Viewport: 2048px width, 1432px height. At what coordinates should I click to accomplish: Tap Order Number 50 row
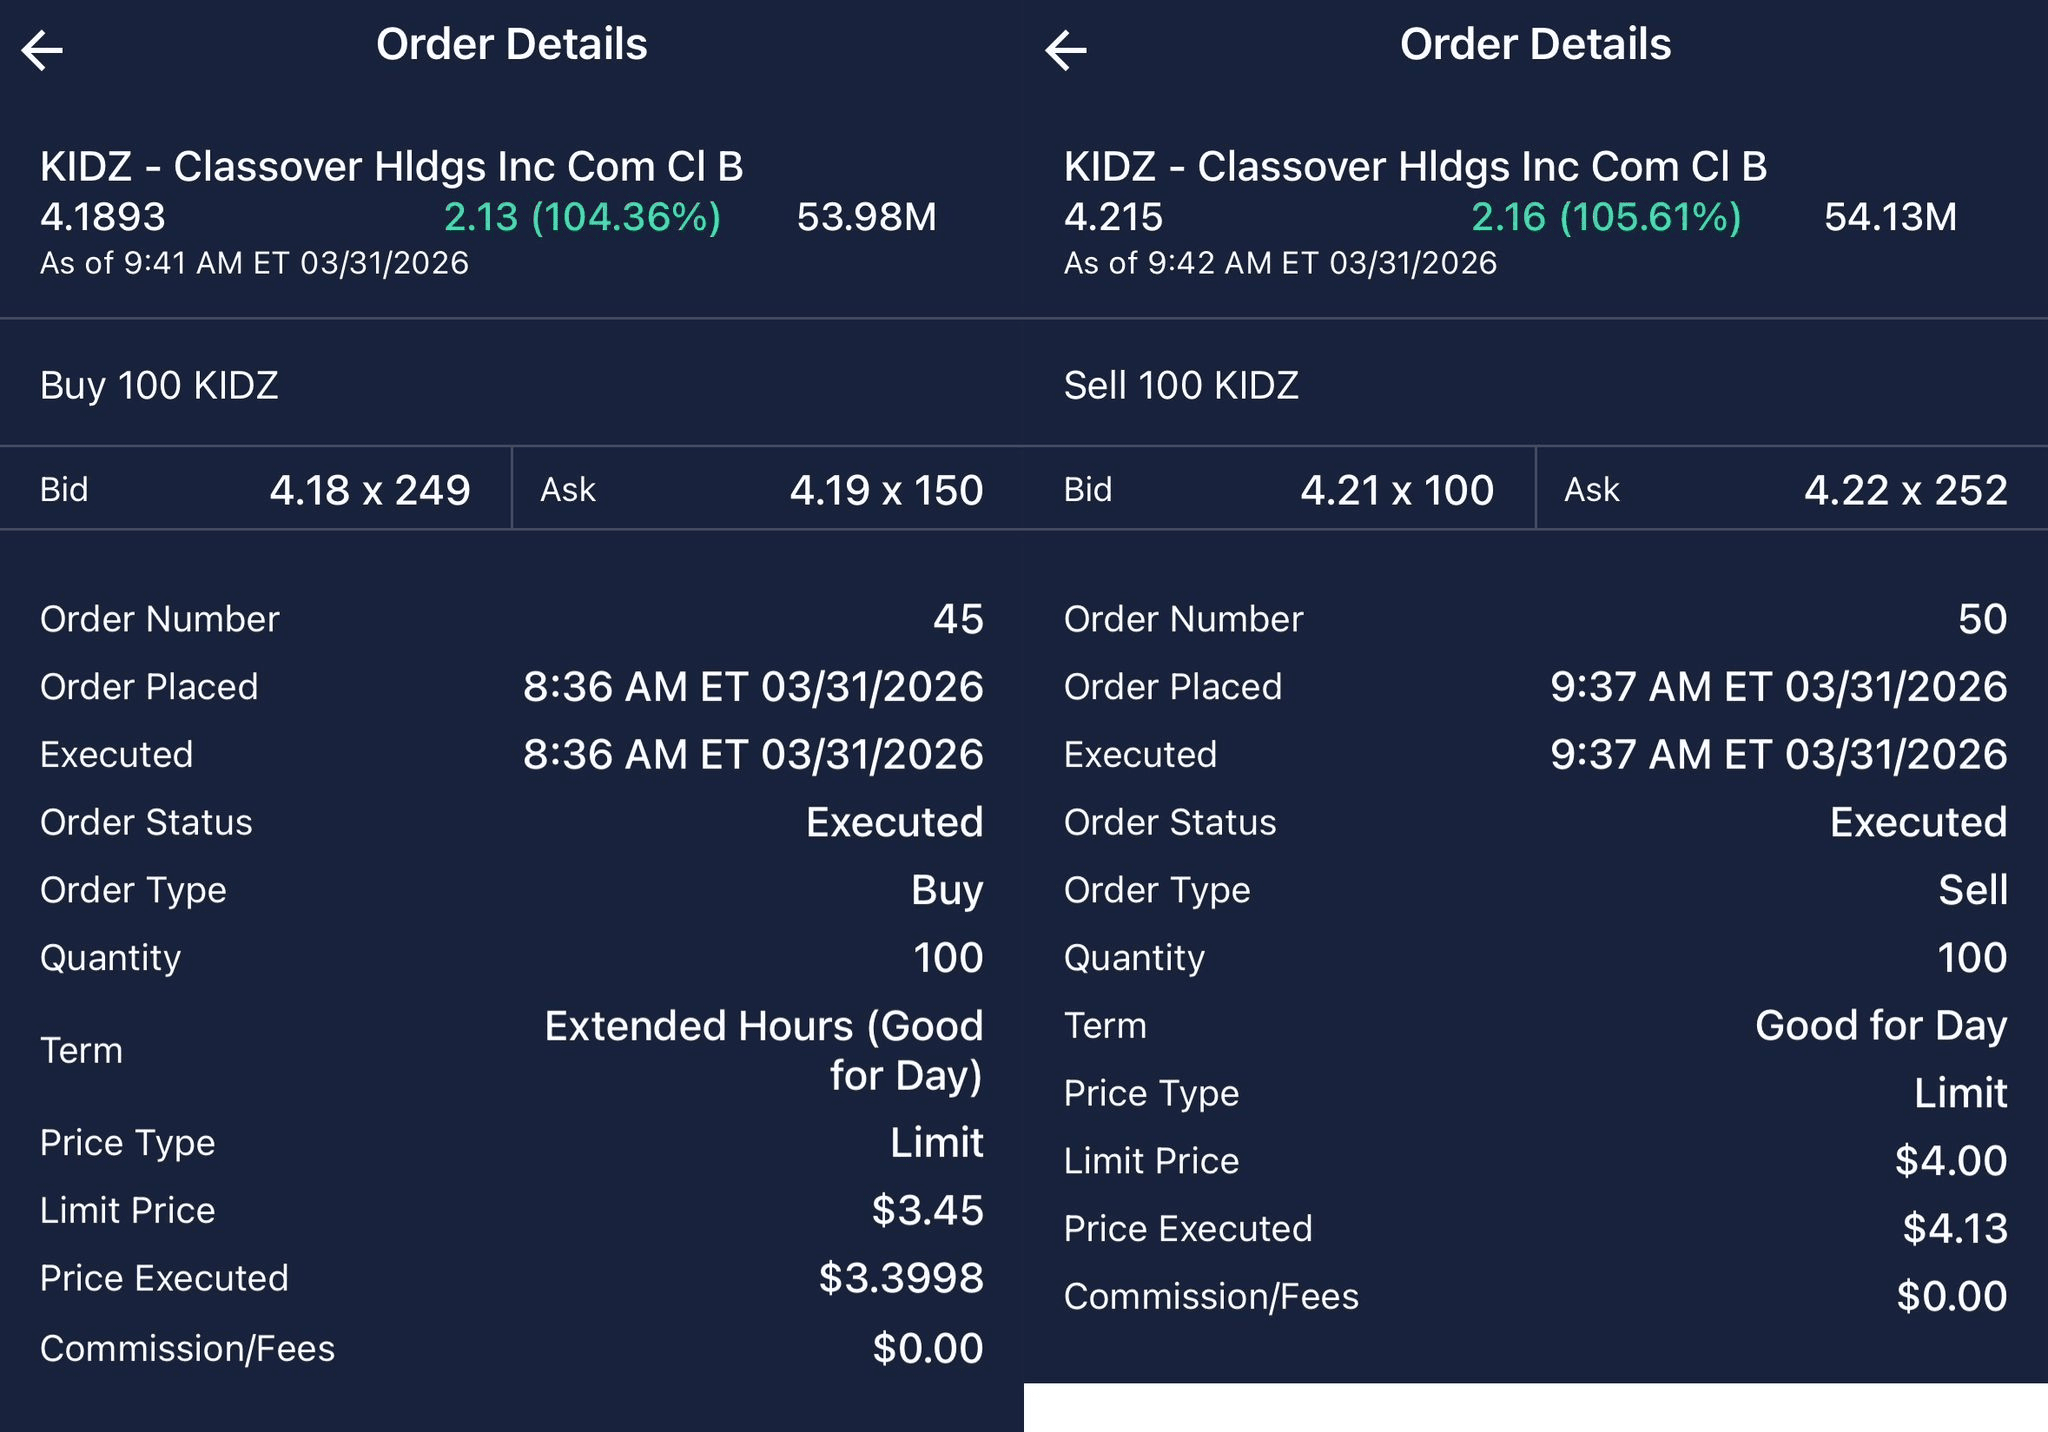pos(1536,619)
